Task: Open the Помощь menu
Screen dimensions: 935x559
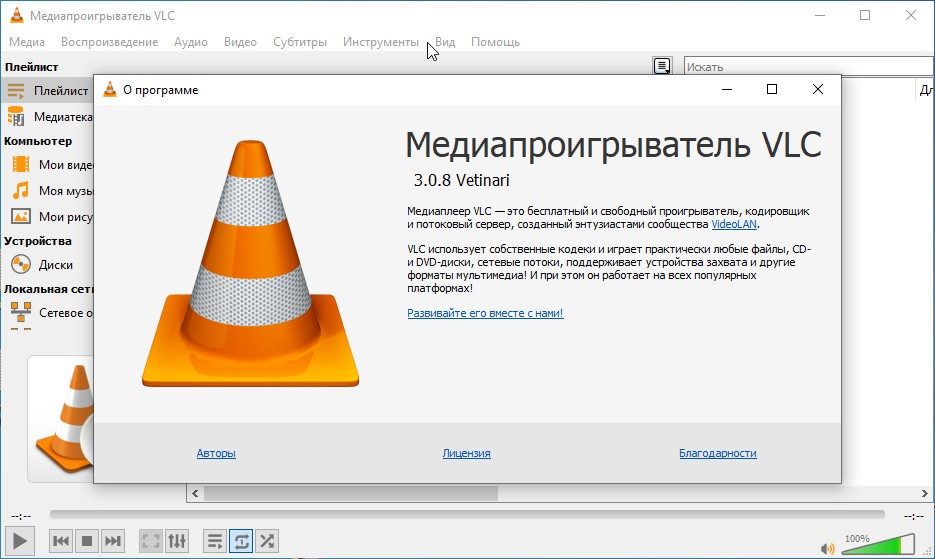Action: point(496,42)
